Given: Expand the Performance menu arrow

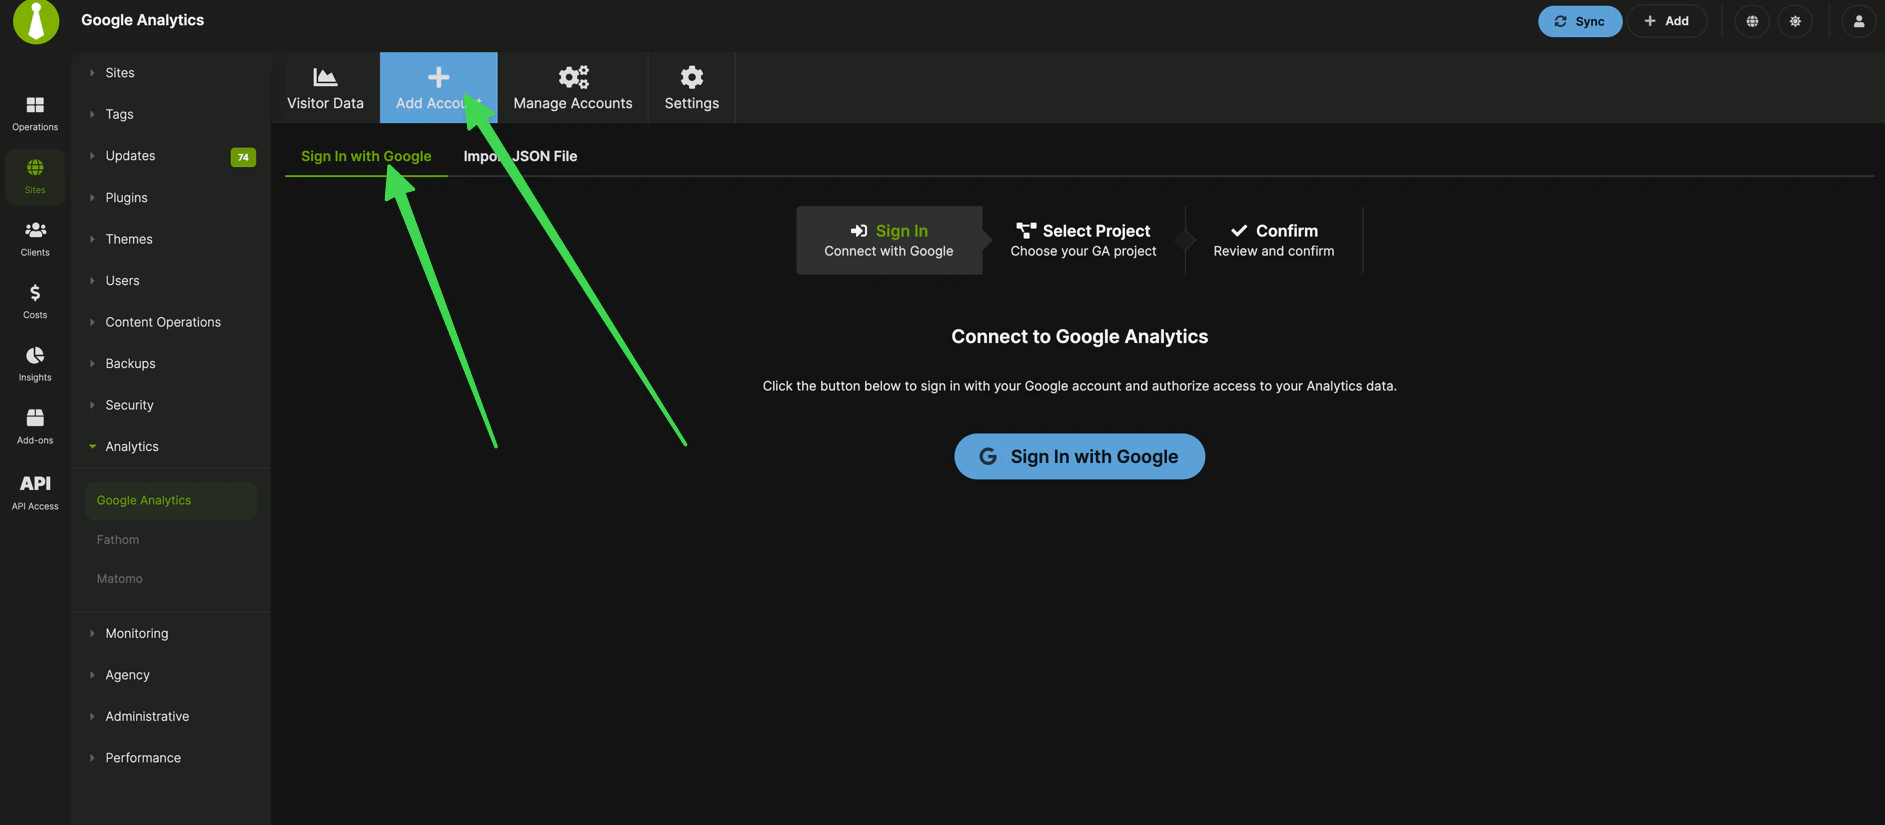Looking at the screenshot, I should [92, 758].
